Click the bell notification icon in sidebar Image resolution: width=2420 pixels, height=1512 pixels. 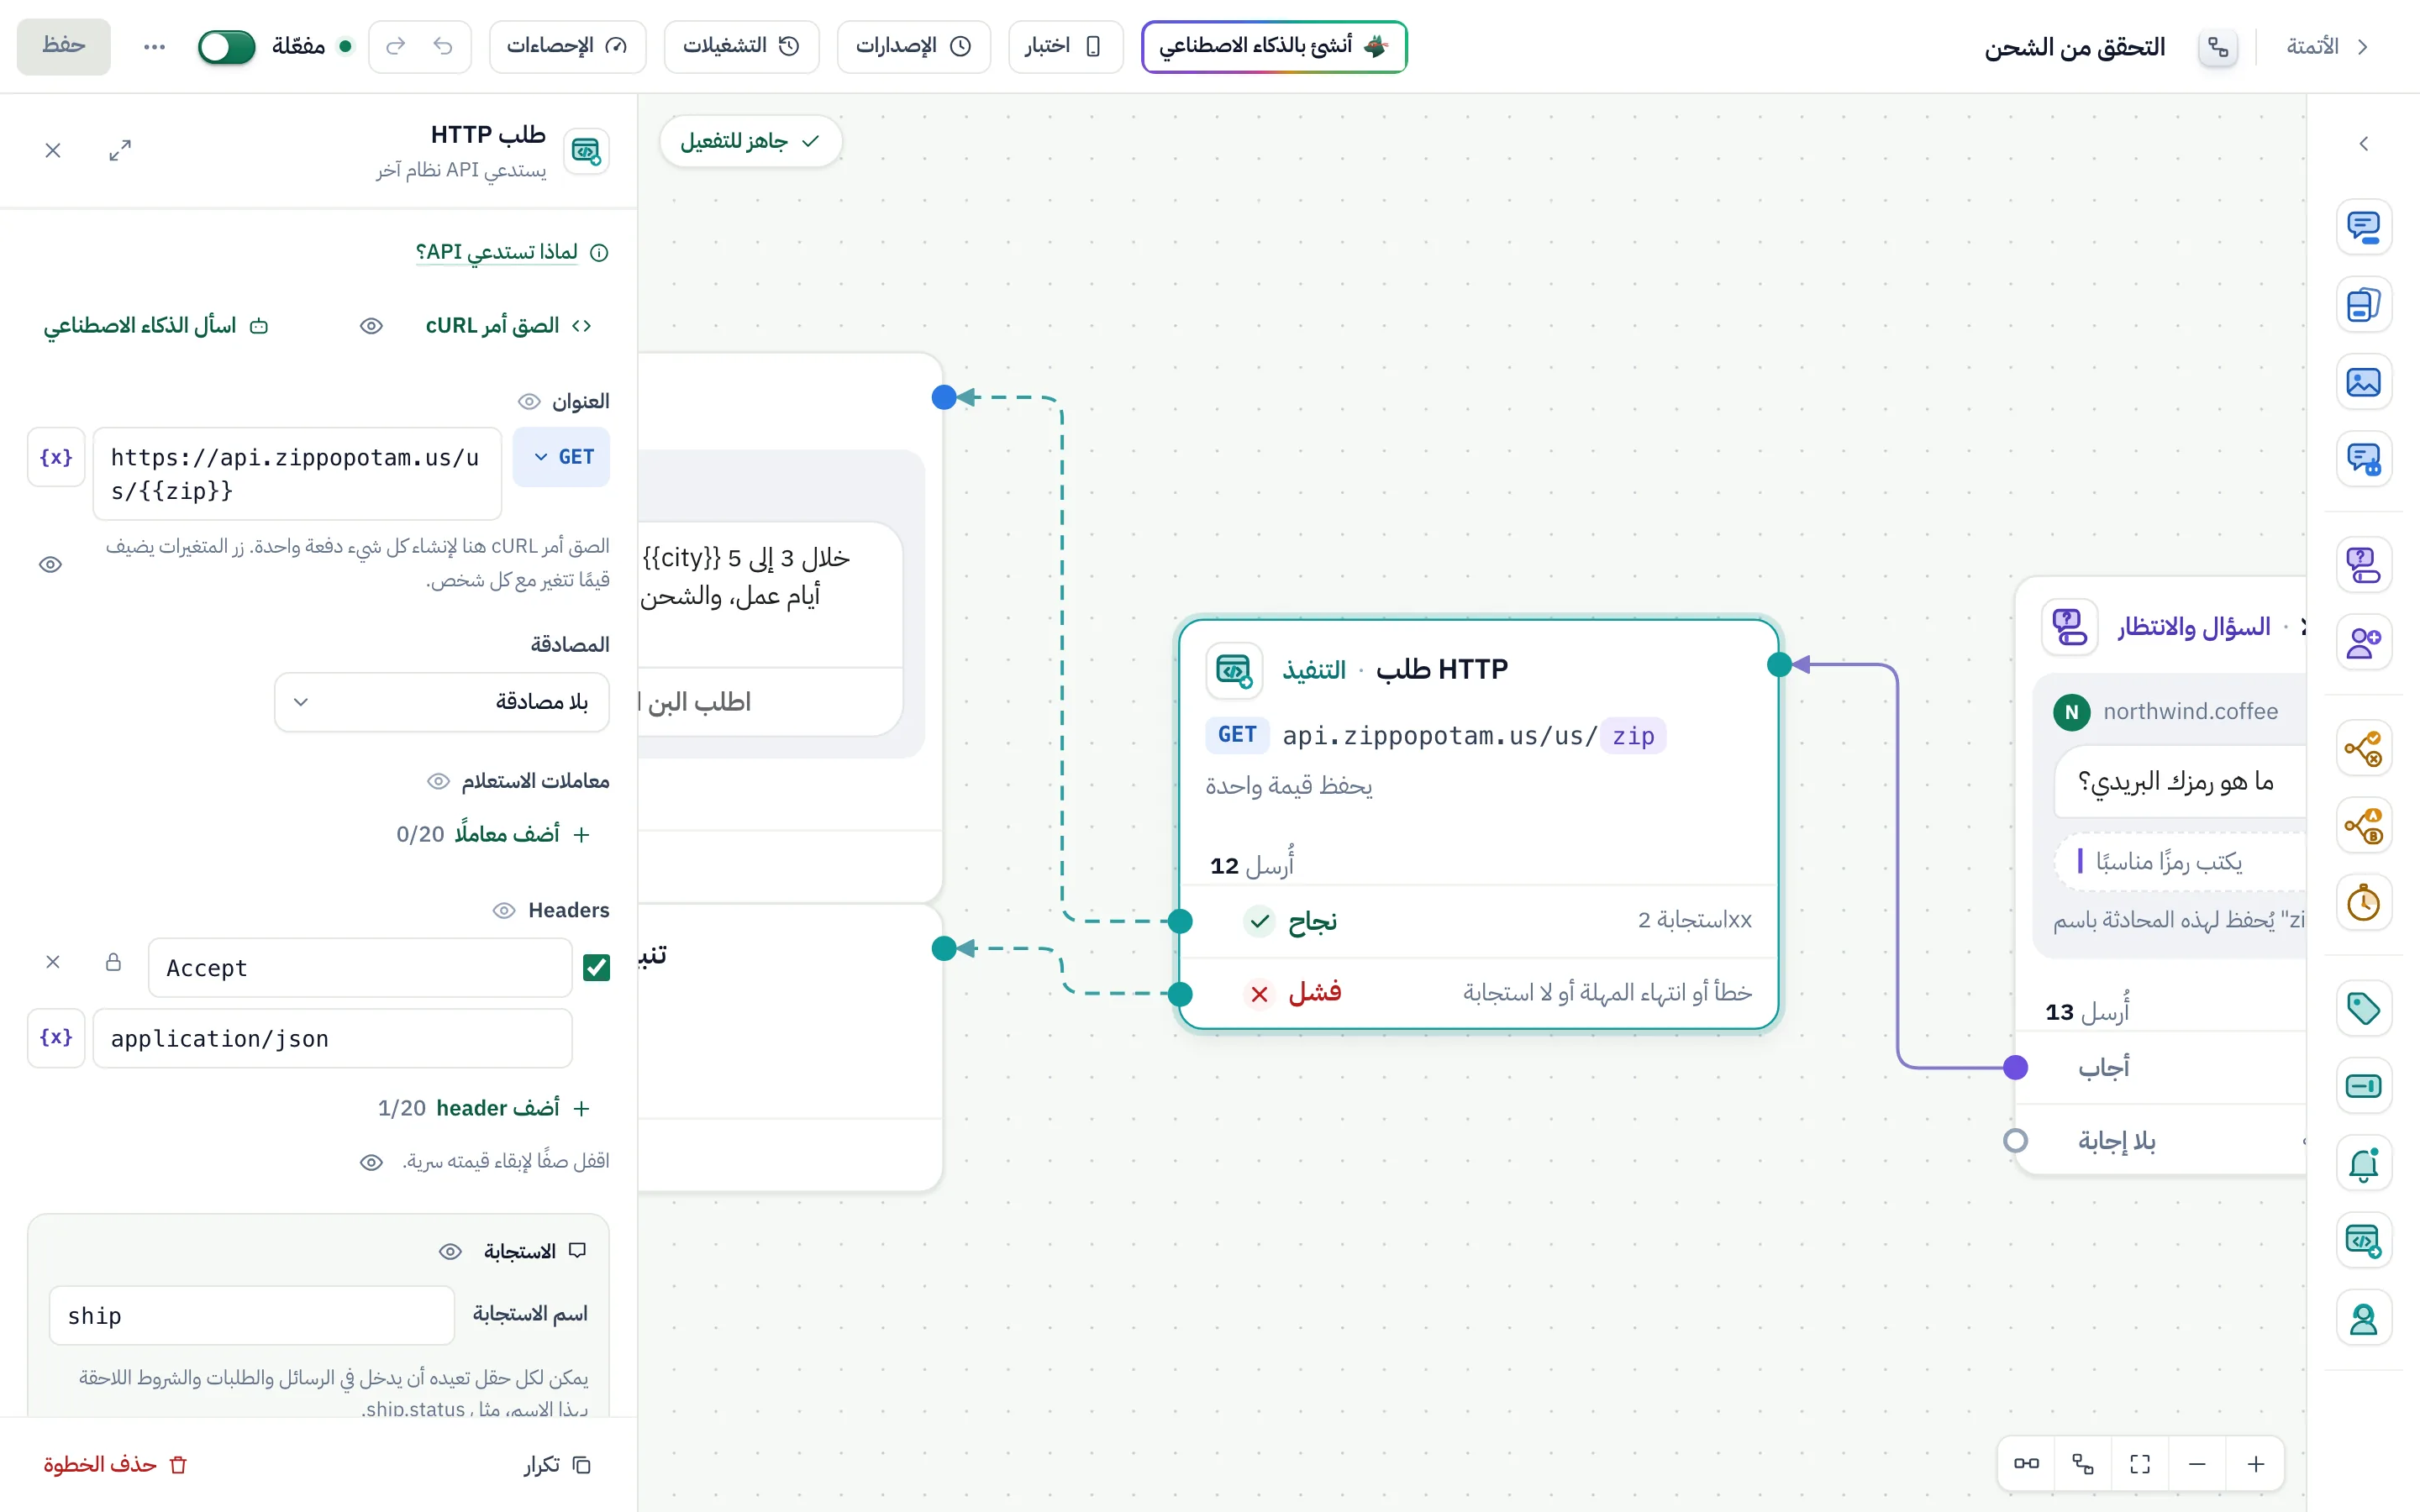click(2363, 1164)
